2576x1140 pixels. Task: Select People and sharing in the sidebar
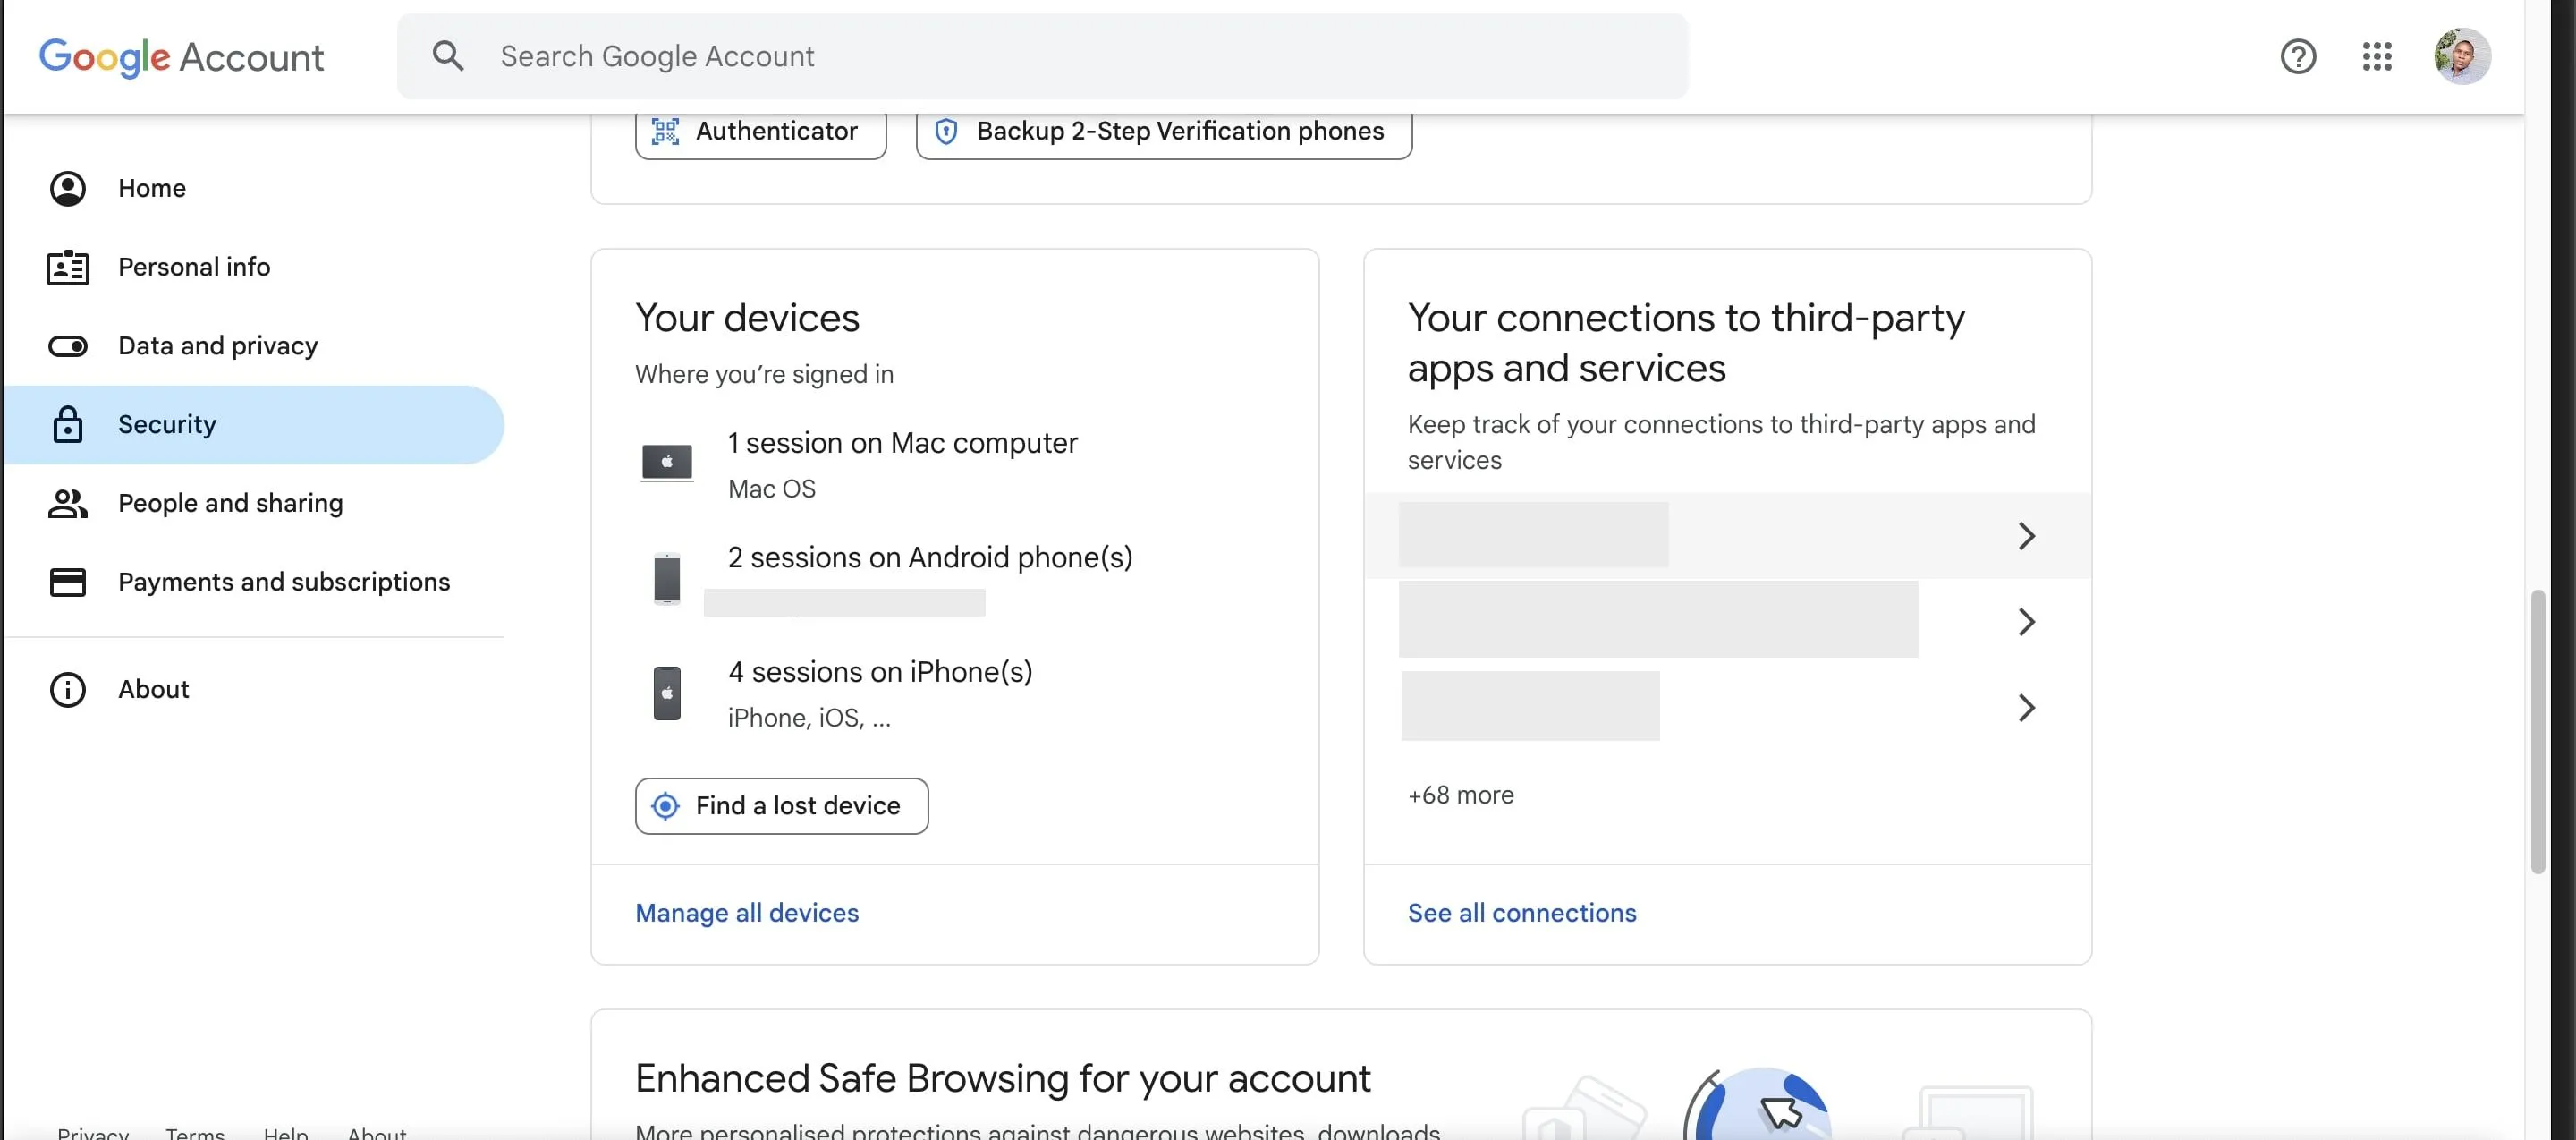[230, 504]
